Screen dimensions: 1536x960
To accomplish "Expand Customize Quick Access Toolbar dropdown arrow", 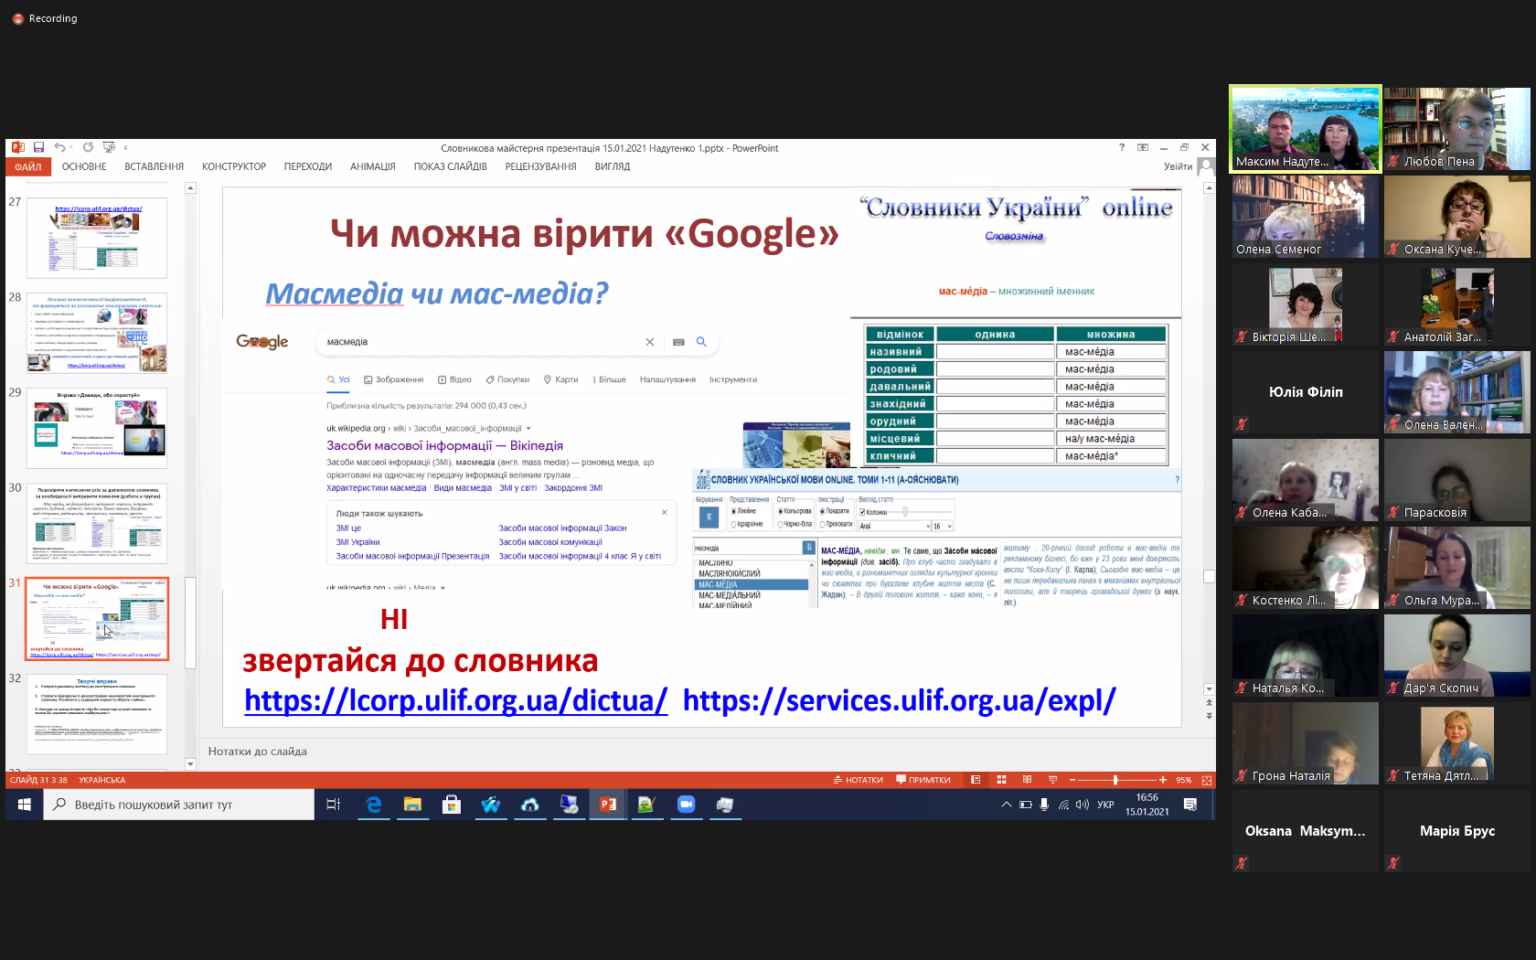I will 125,148.
